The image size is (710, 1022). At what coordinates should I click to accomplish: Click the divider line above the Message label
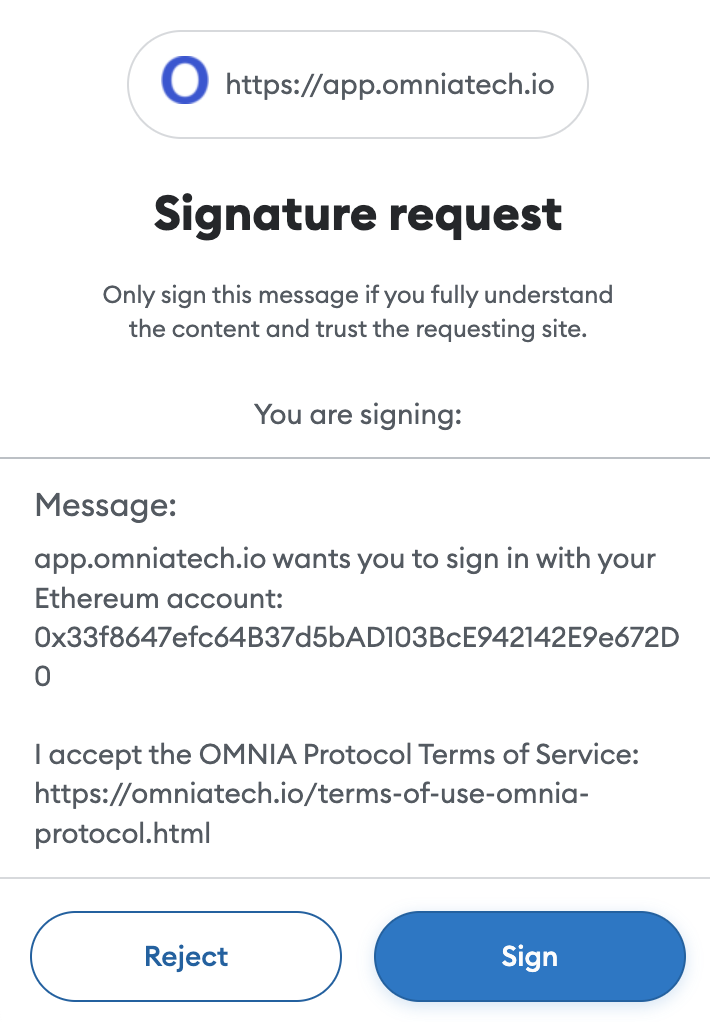355,458
